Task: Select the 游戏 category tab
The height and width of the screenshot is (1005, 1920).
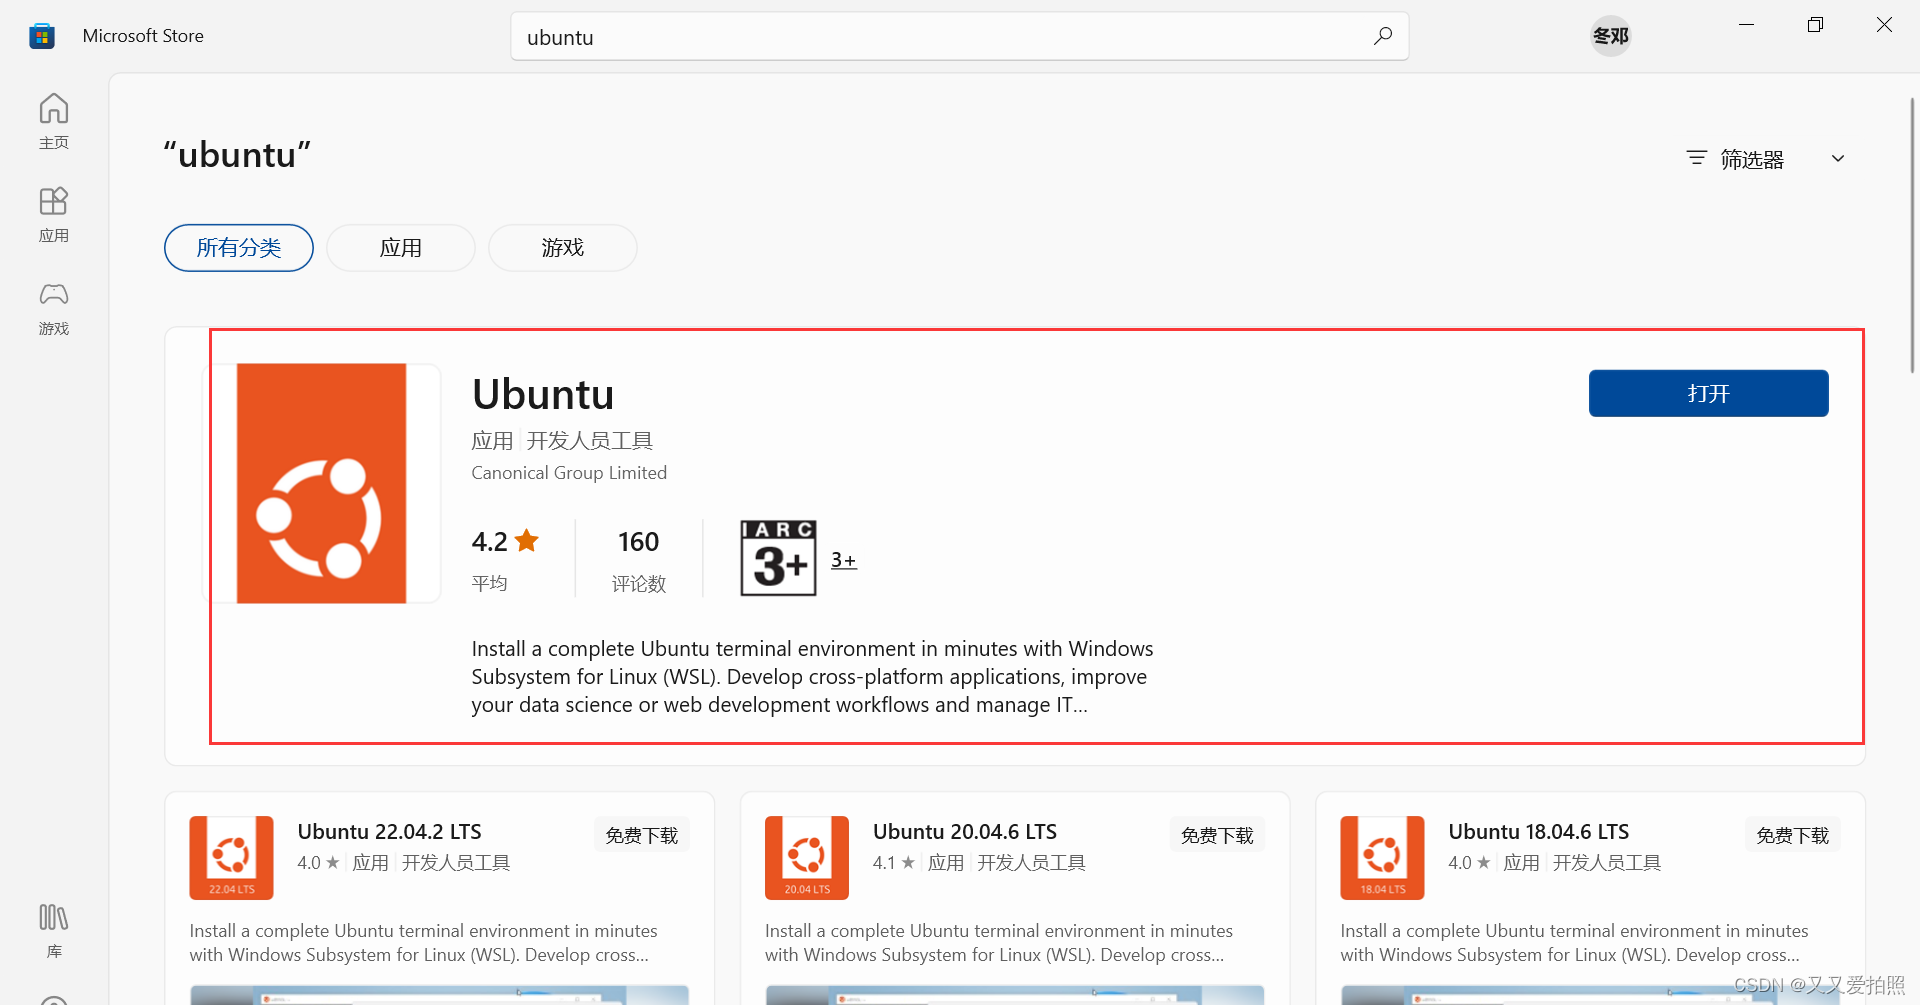Action: pyautogui.click(x=563, y=248)
